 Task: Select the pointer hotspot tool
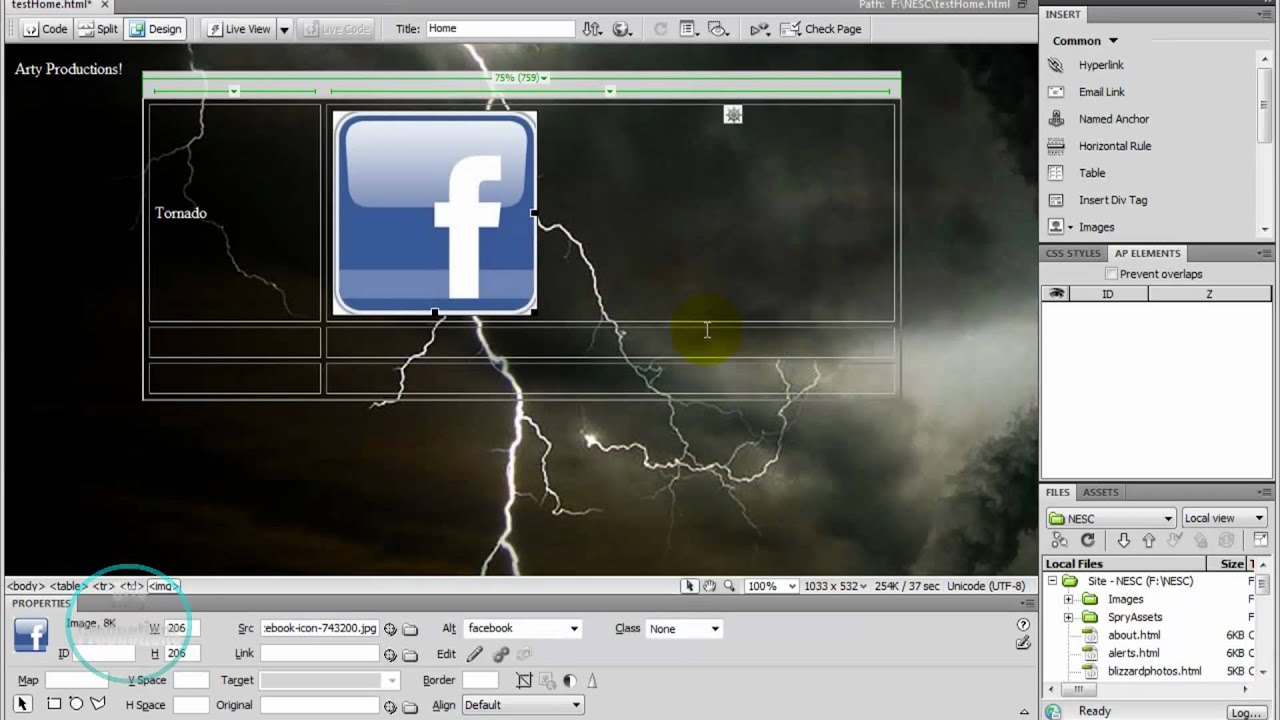pos(23,704)
